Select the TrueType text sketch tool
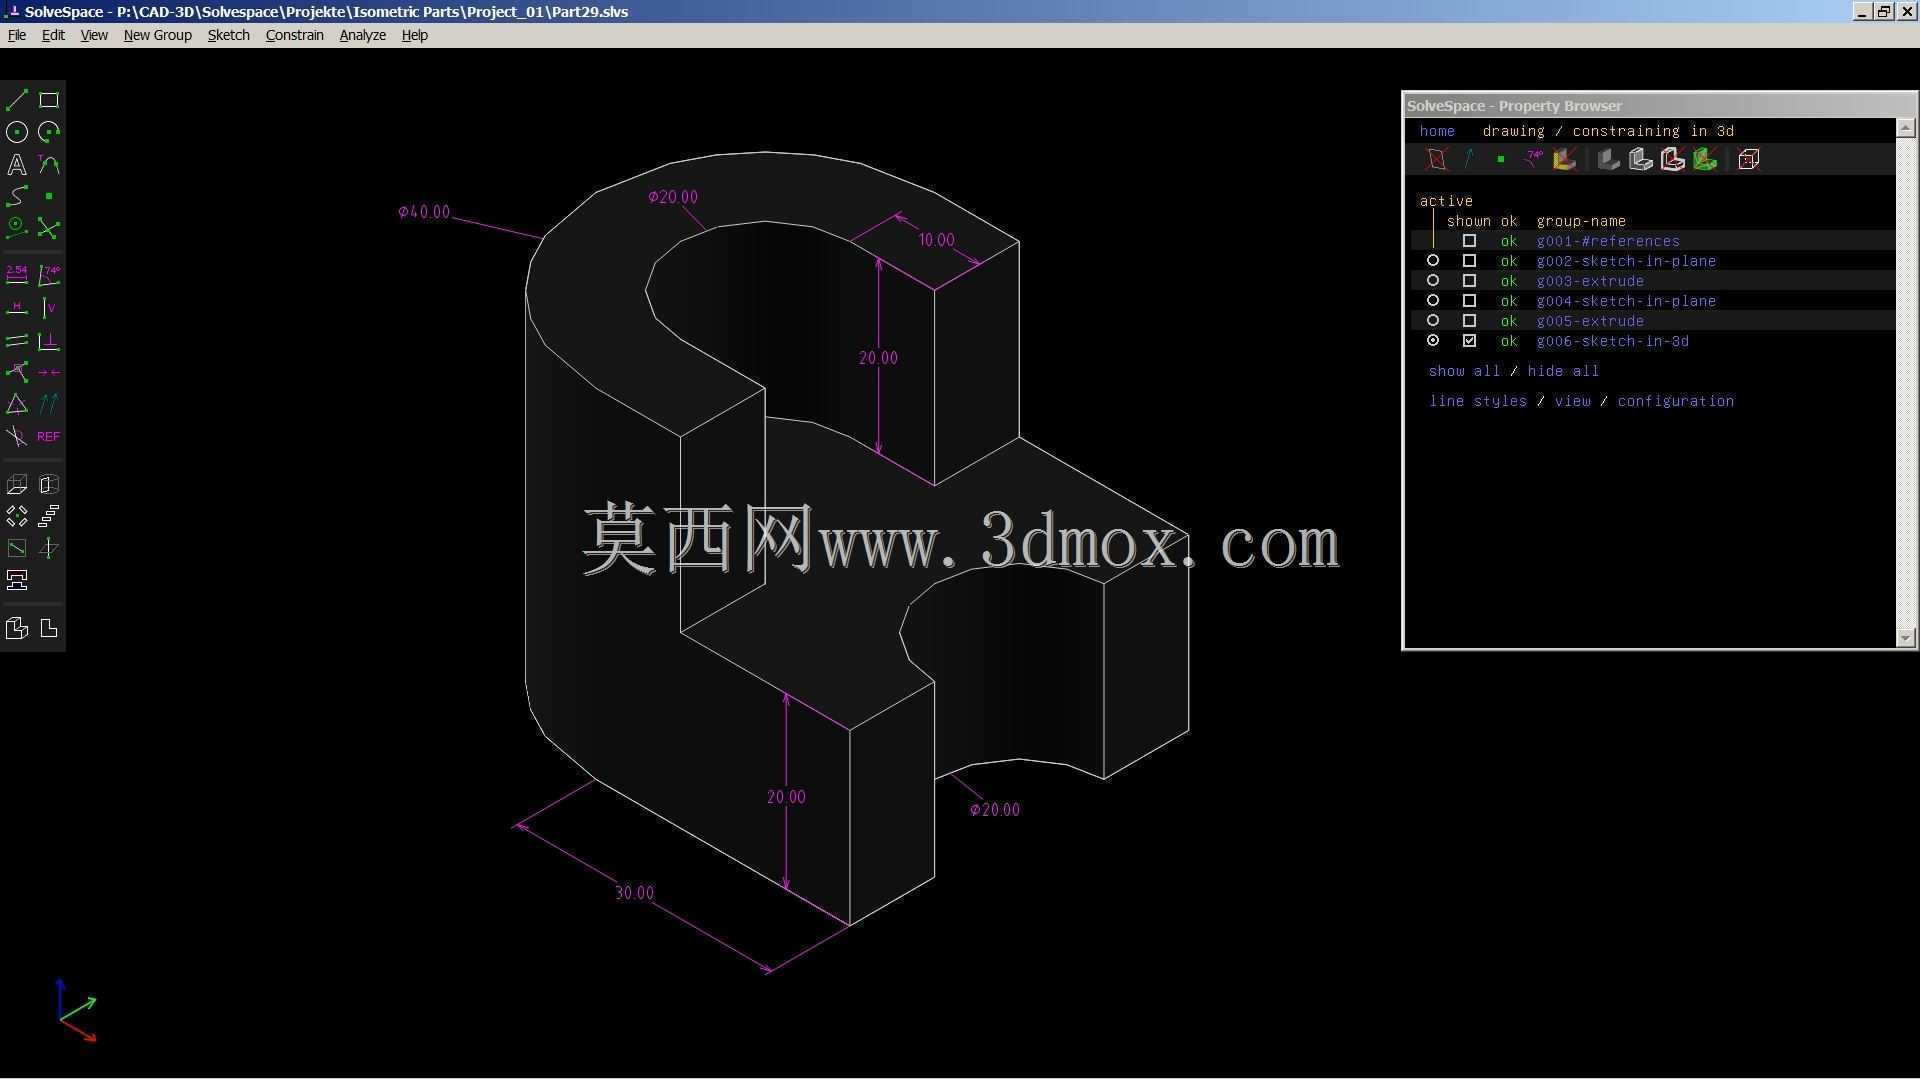 point(17,164)
